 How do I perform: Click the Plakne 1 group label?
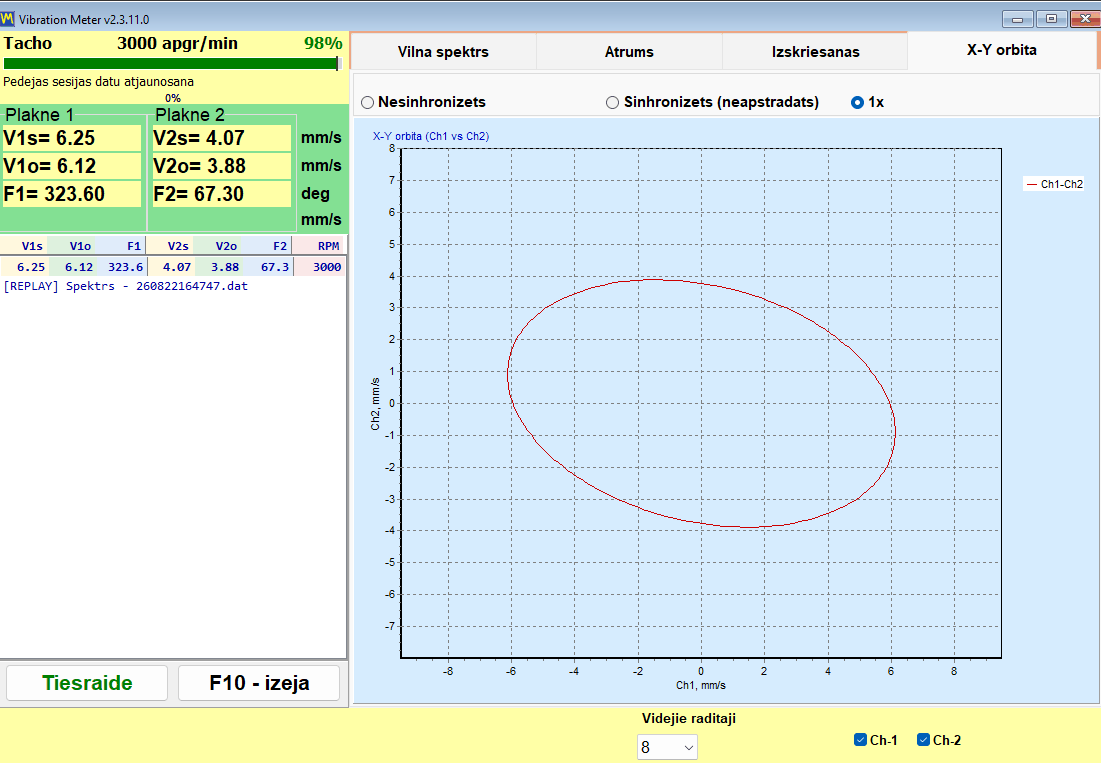pyautogui.click(x=39, y=114)
